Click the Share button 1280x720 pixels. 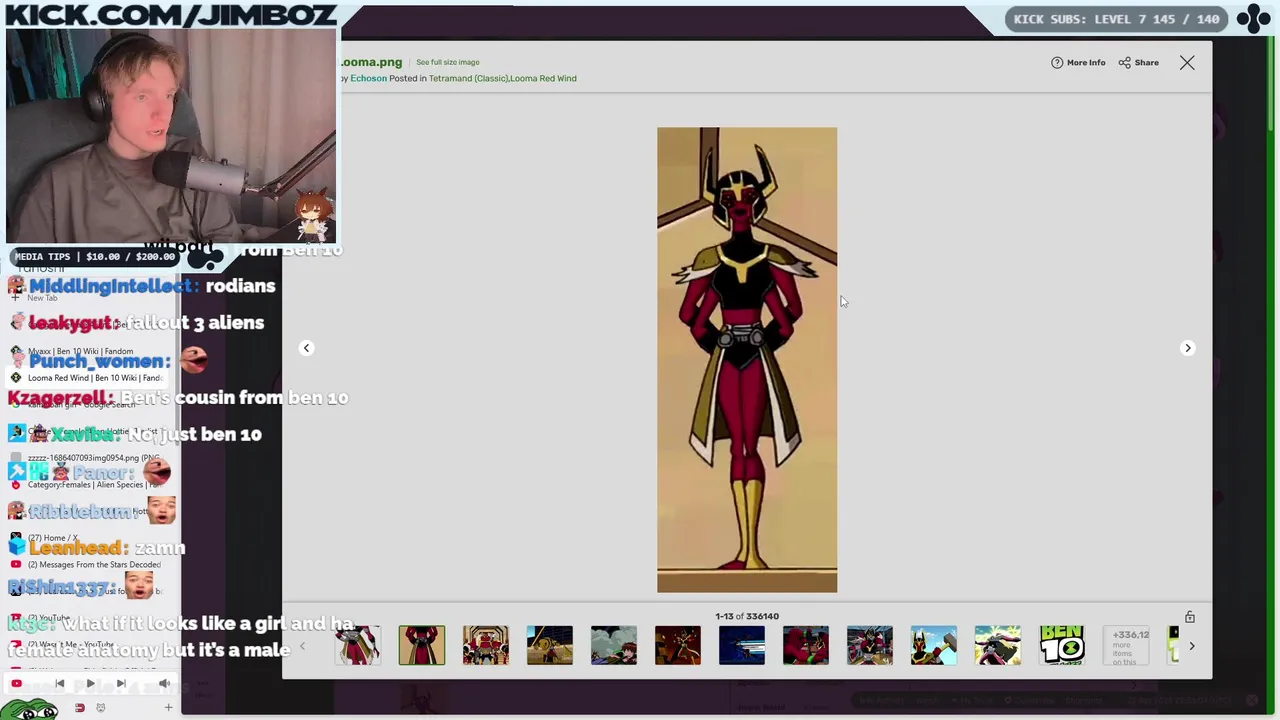(x=1138, y=63)
